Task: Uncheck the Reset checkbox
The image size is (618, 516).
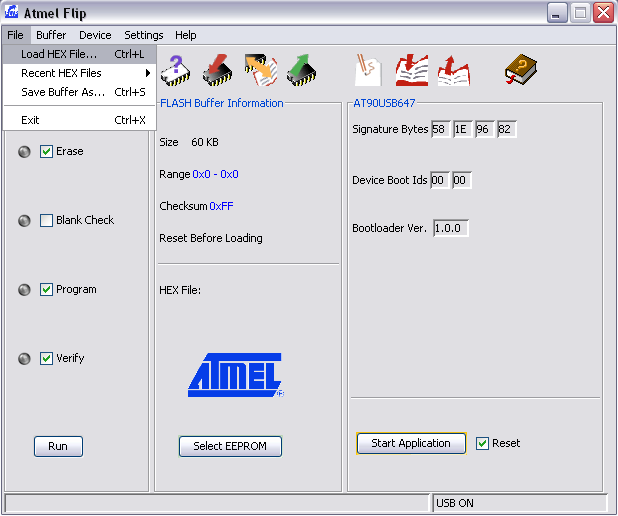Action: (482, 443)
